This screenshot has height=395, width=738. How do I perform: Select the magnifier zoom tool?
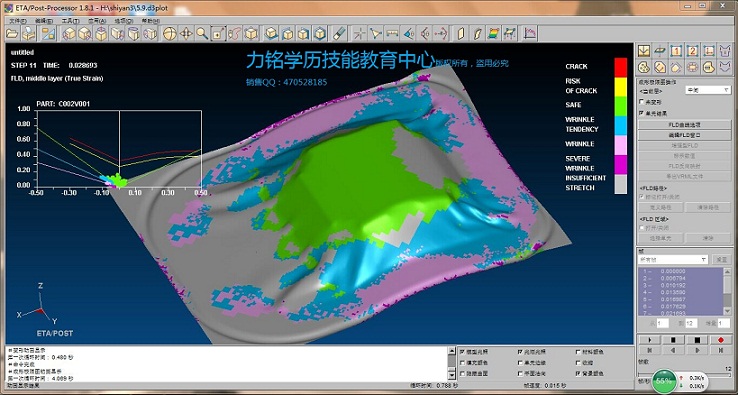(202, 33)
